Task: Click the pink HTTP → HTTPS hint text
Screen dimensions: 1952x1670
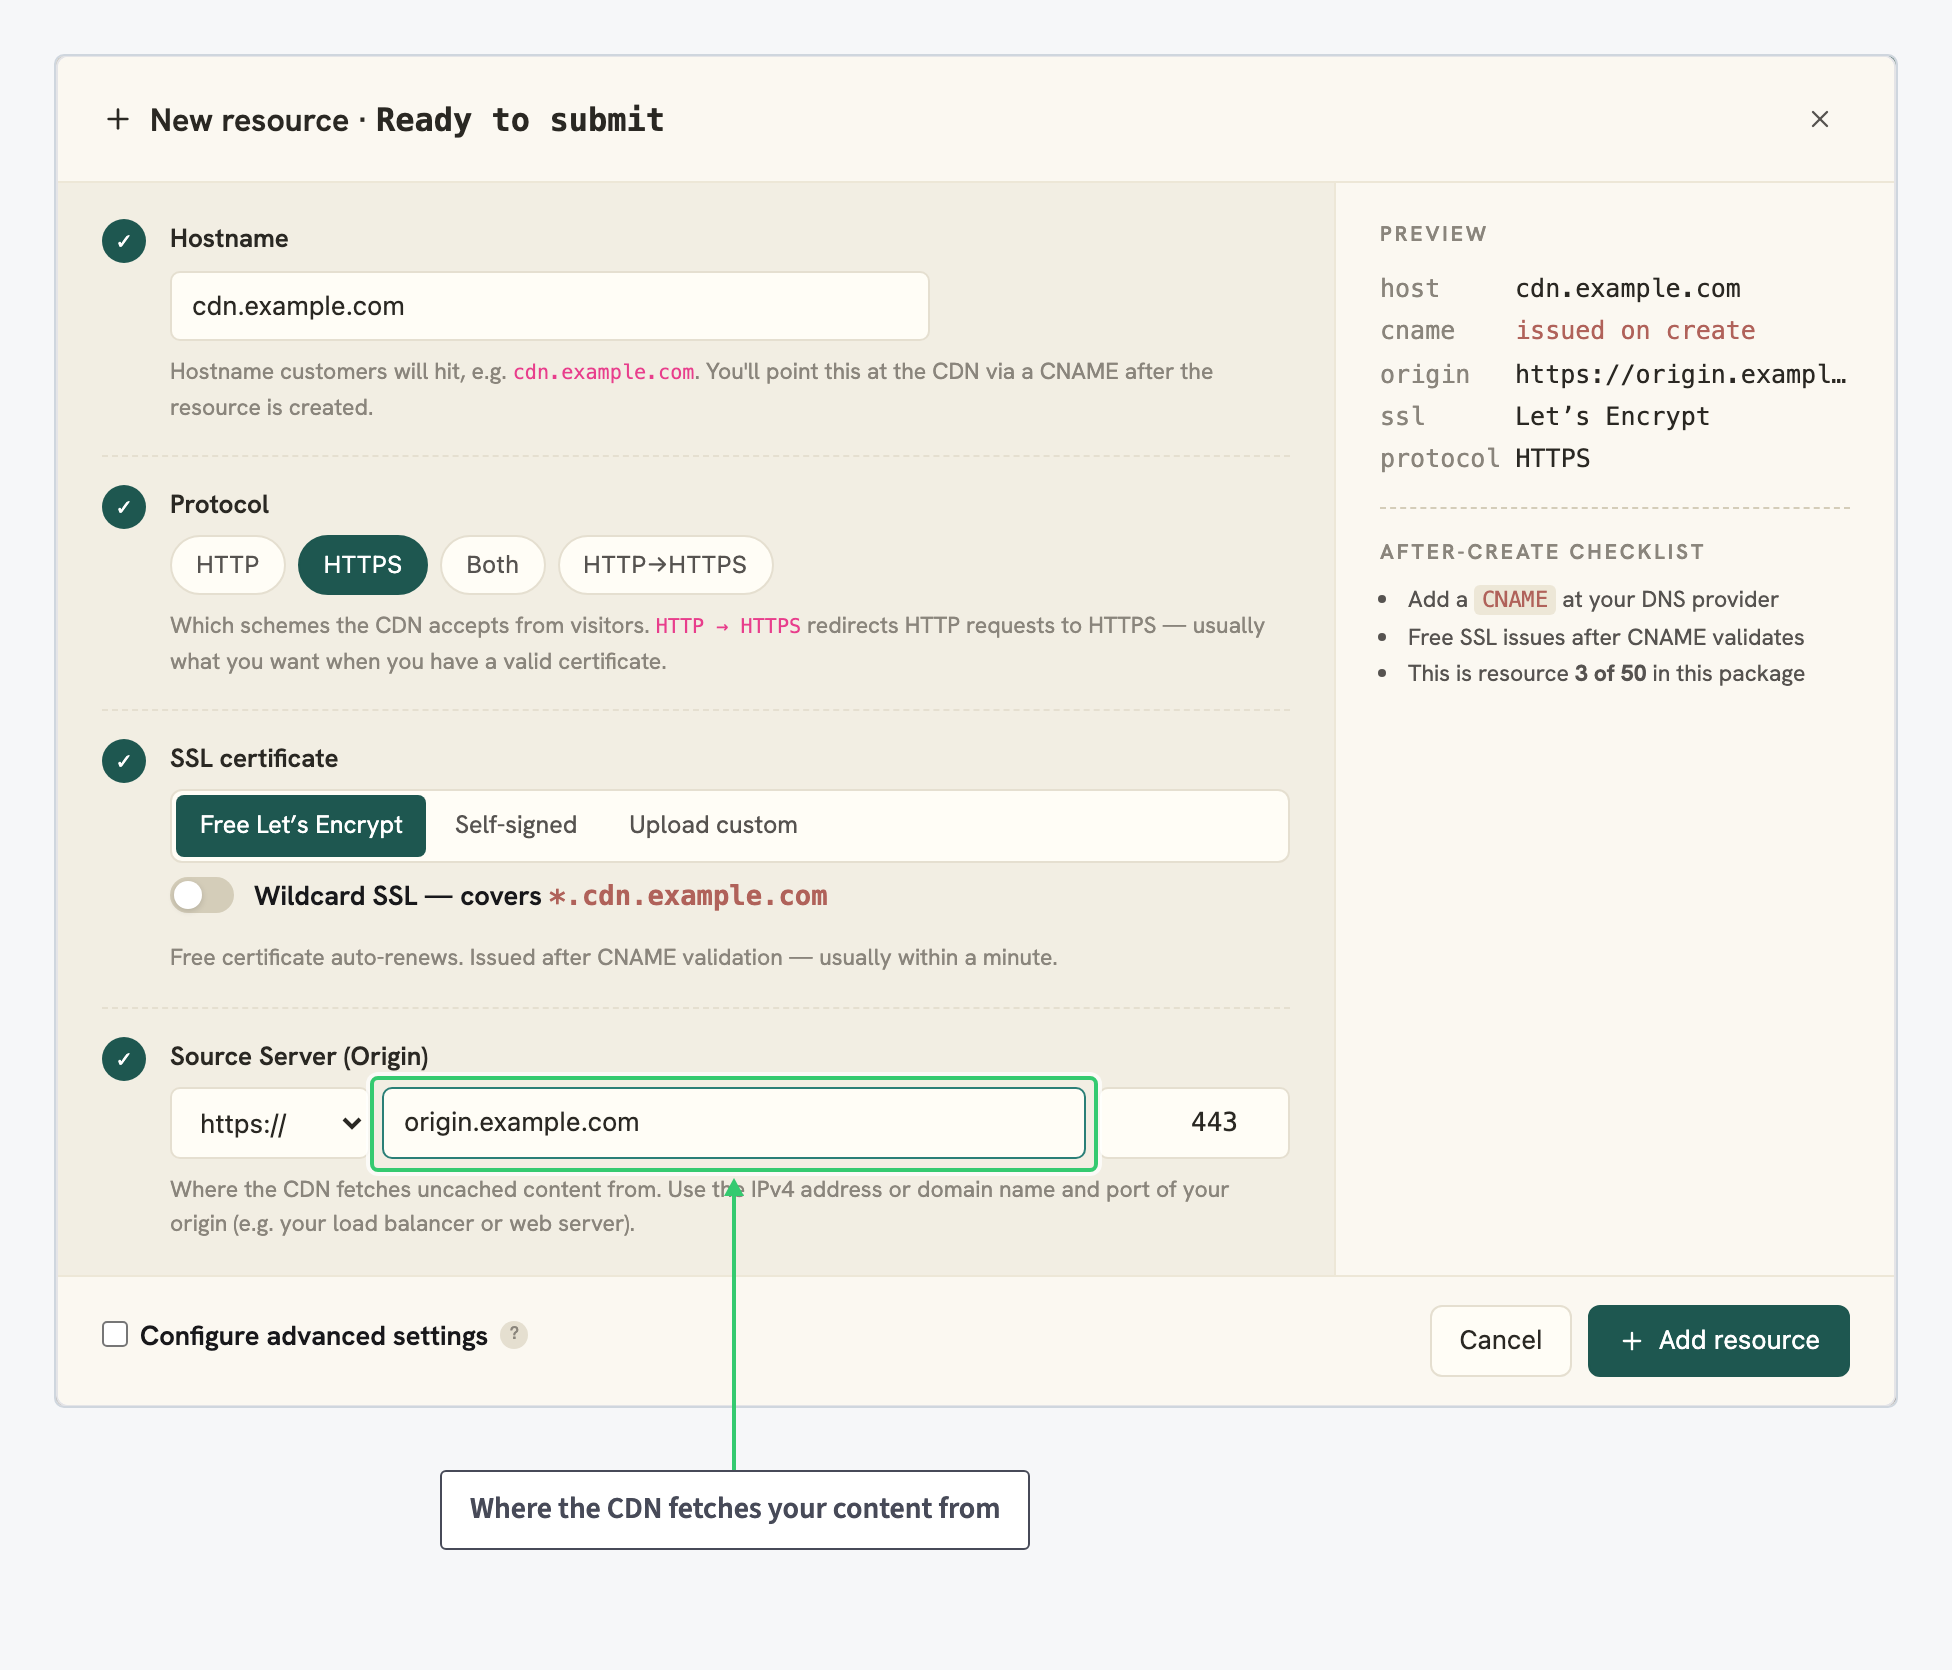Action: click(x=728, y=626)
